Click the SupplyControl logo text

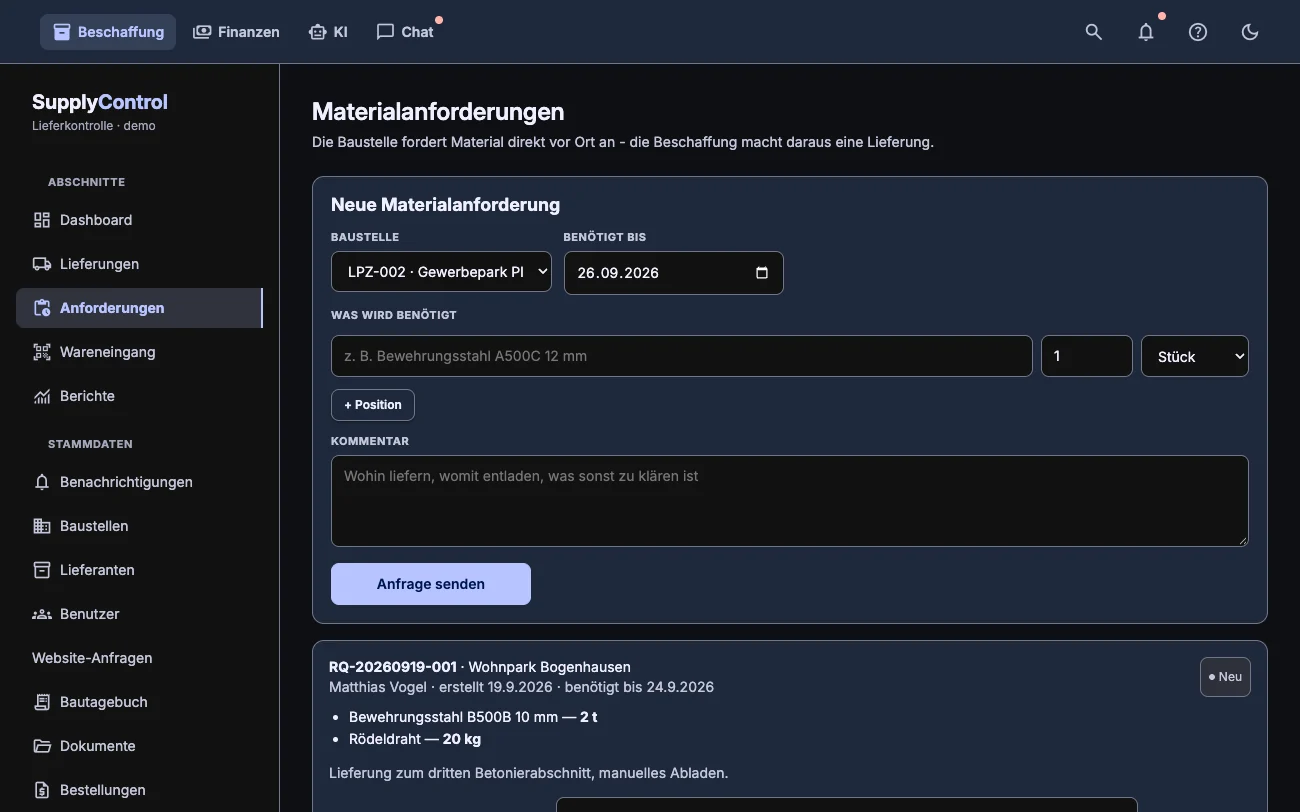(x=100, y=102)
